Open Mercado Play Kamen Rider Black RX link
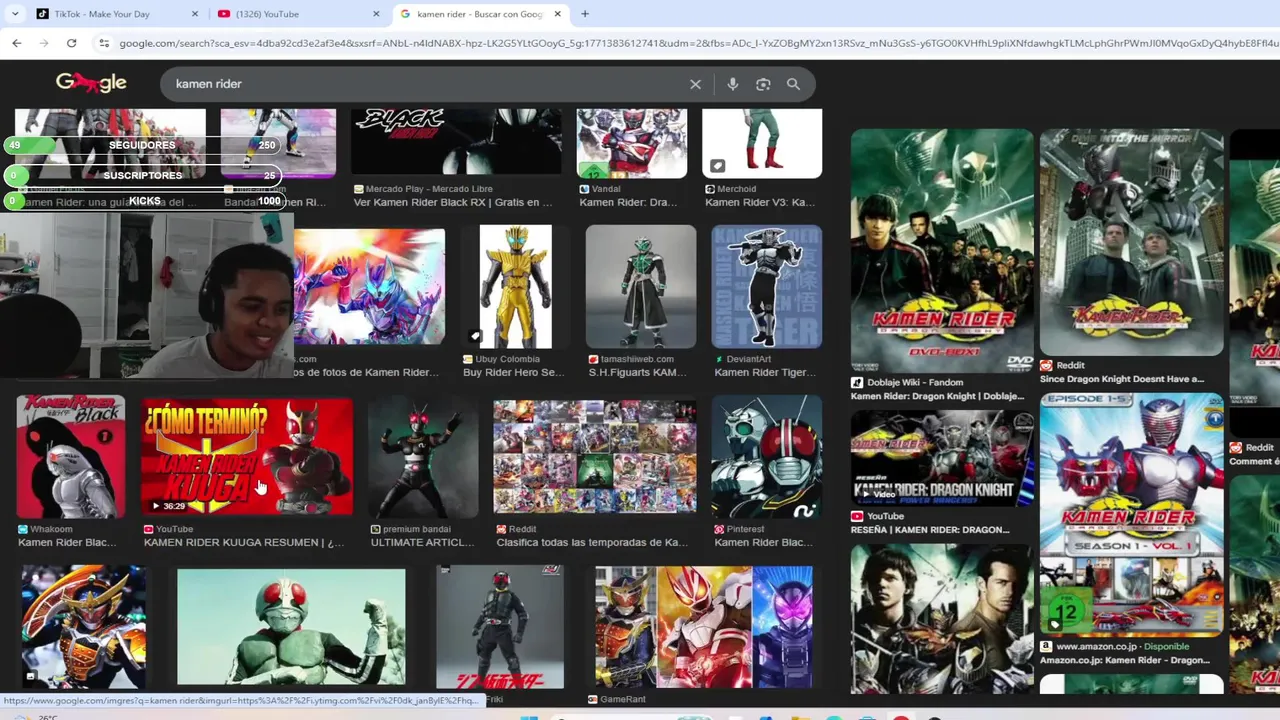 [453, 196]
